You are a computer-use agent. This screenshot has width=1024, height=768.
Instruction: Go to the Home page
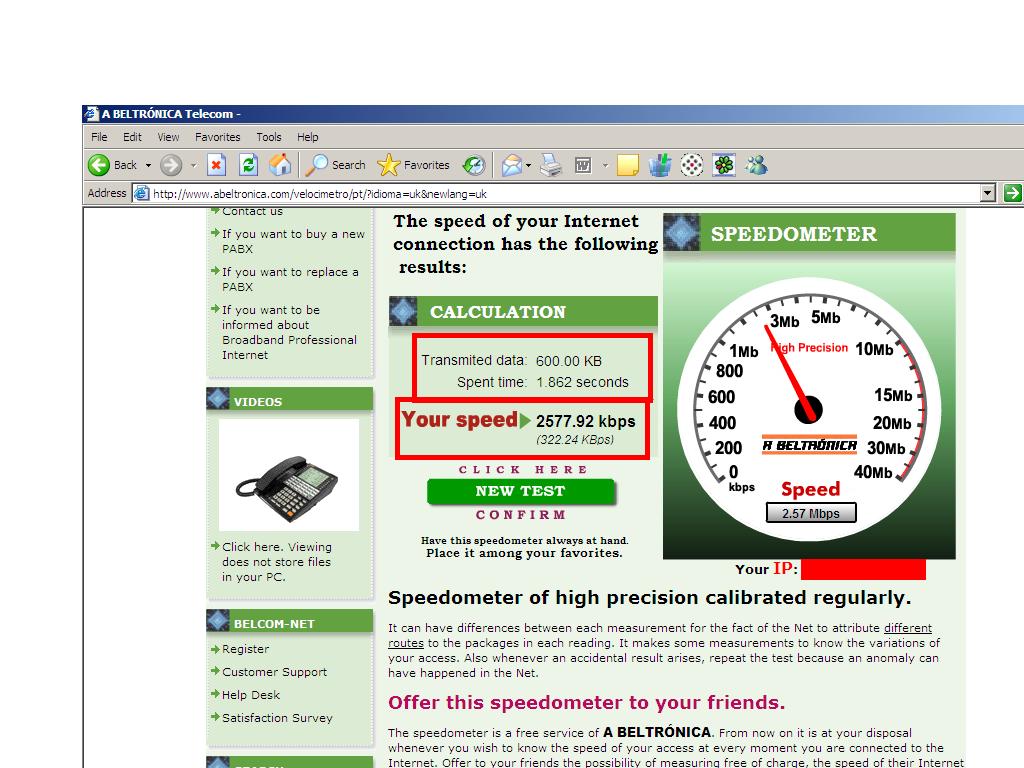280,165
